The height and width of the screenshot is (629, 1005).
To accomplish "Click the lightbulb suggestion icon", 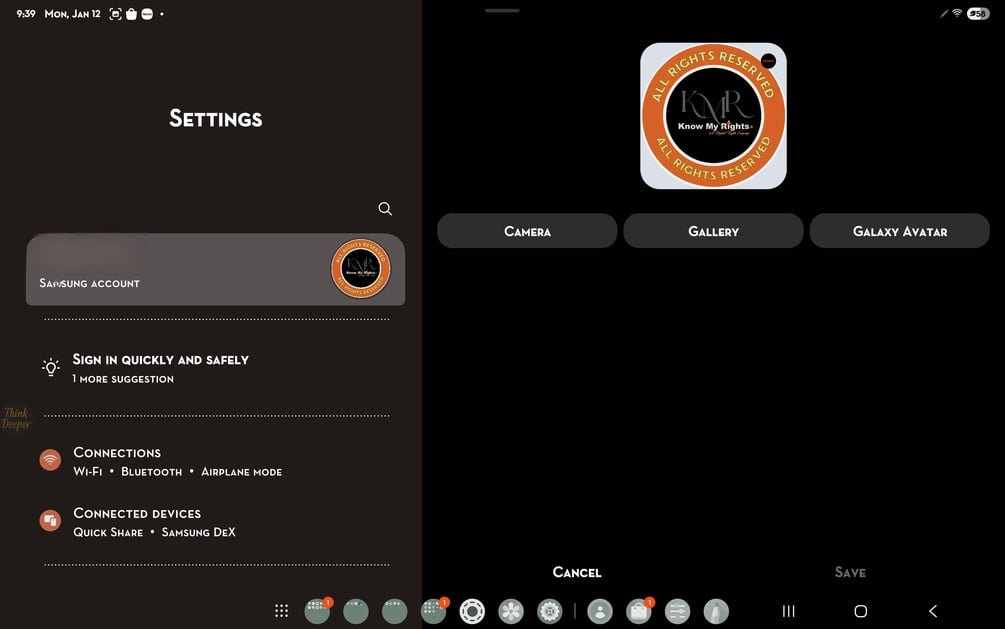I will (x=51, y=367).
